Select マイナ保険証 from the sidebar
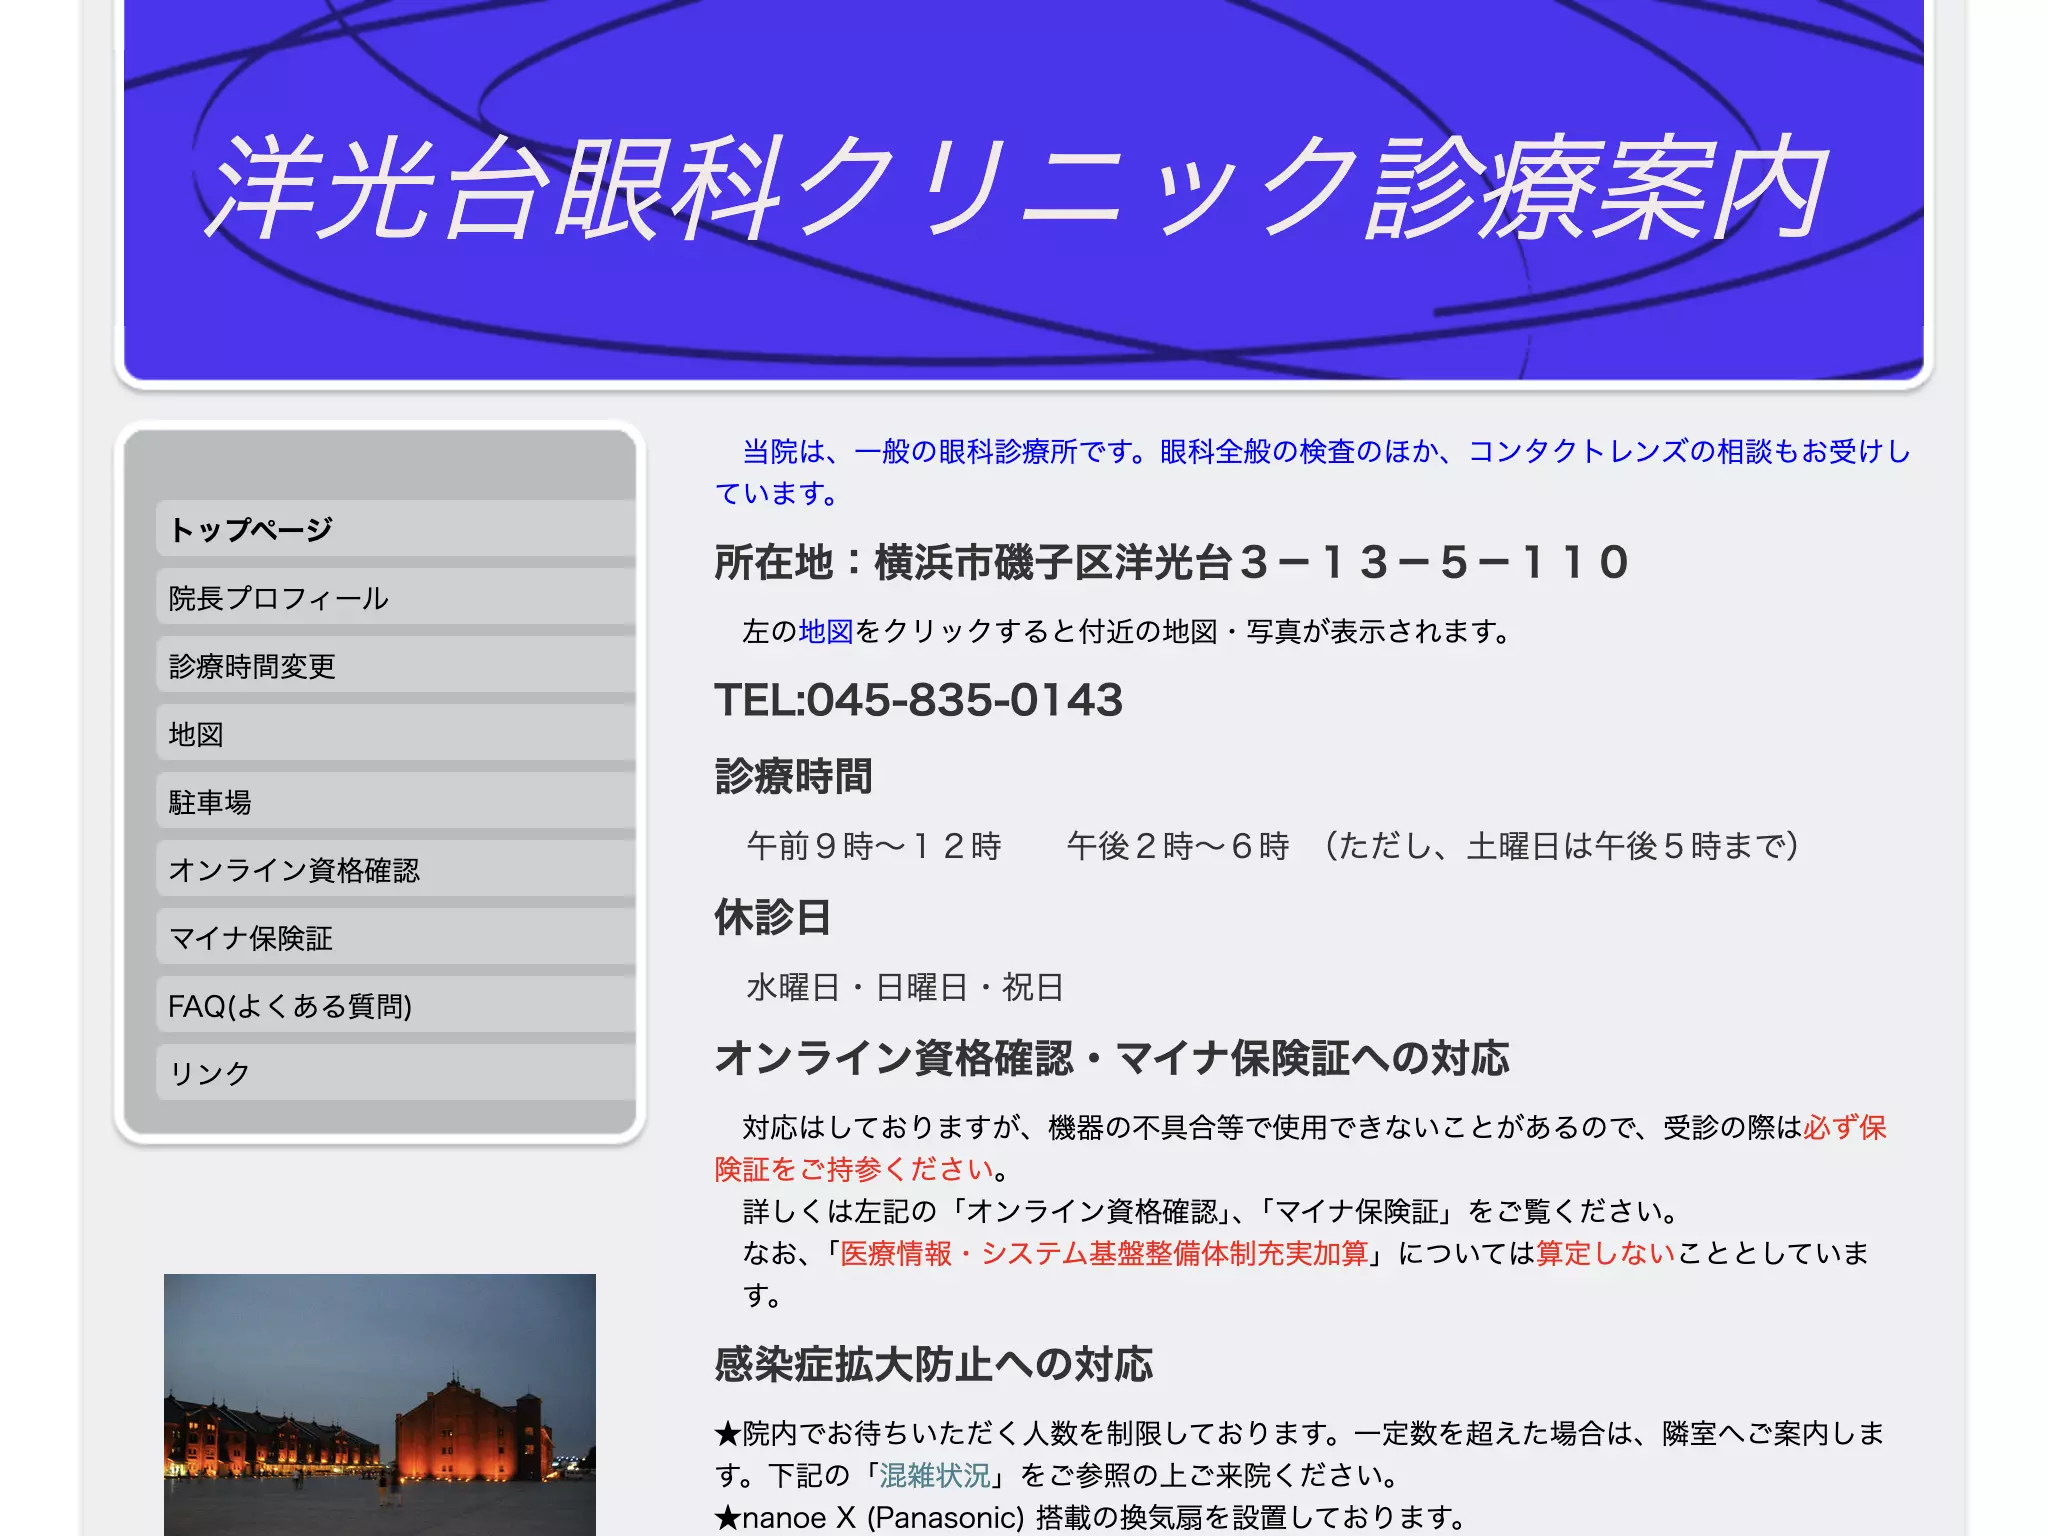This screenshot has width=2048, height=1536. pos(396,937)
